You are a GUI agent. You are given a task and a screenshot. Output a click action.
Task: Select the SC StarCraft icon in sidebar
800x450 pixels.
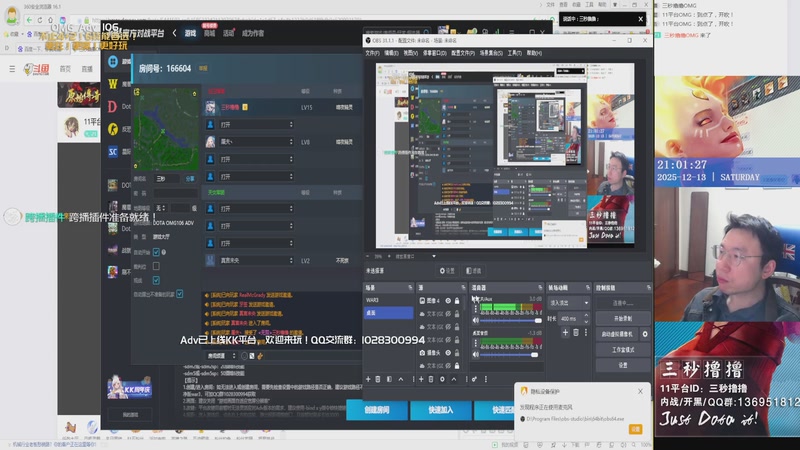[x=113, y=152]
